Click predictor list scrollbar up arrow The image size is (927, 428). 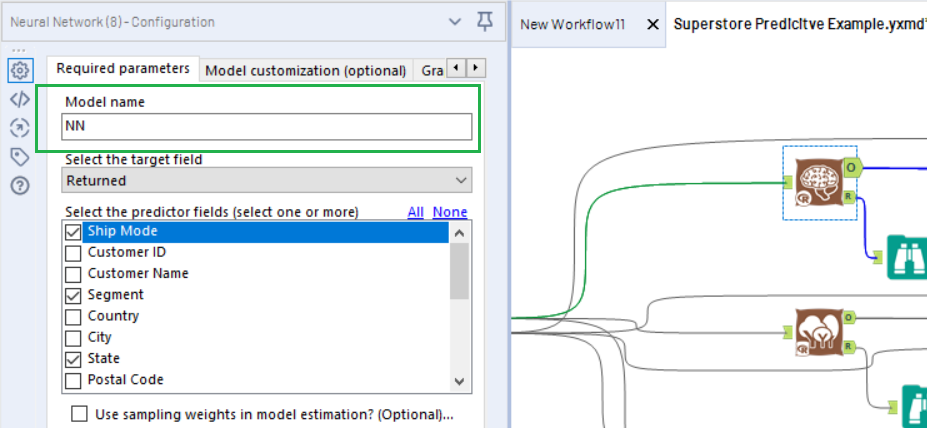[x=459, y=233]
